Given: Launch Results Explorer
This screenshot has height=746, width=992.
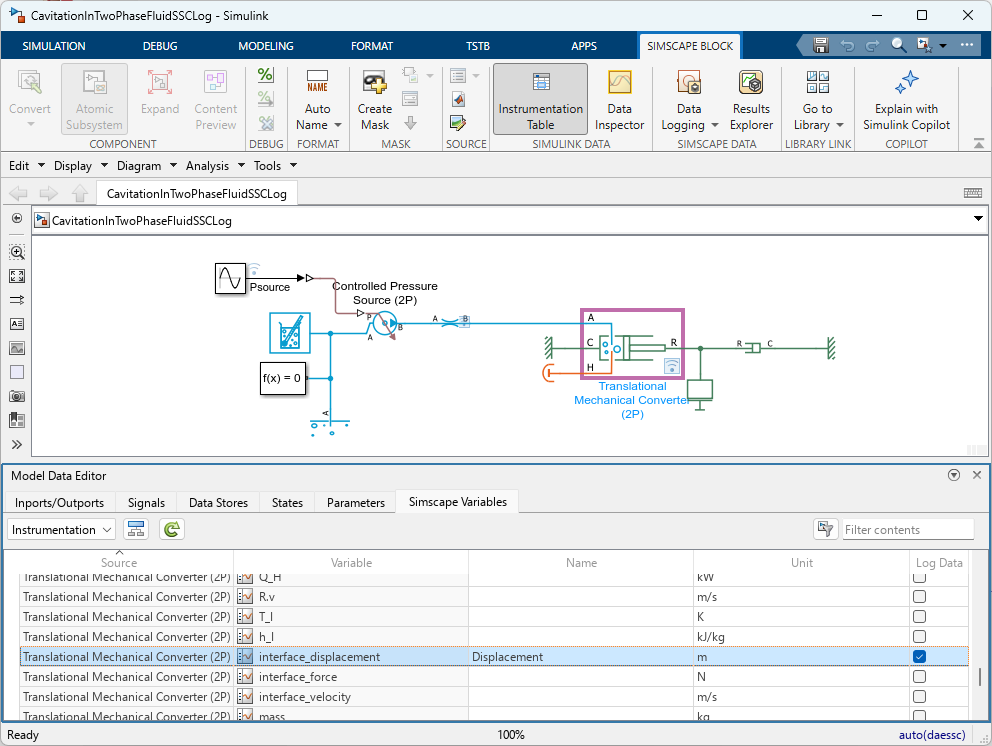Looking at the screenshot, I should (x=751, y=99).
